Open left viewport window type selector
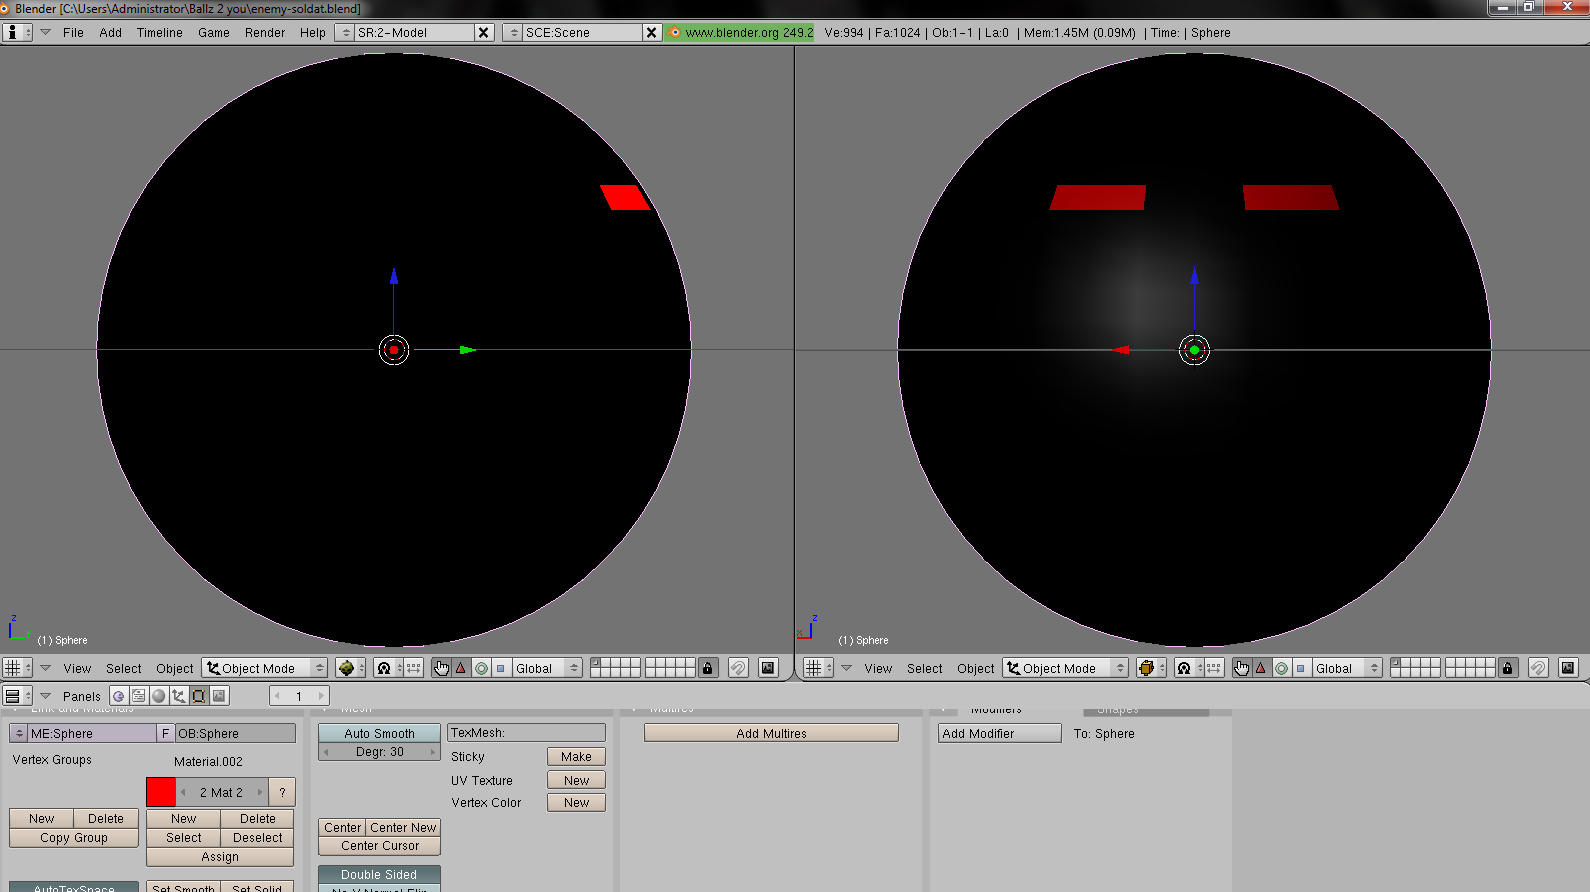 [x=18, y=668]
